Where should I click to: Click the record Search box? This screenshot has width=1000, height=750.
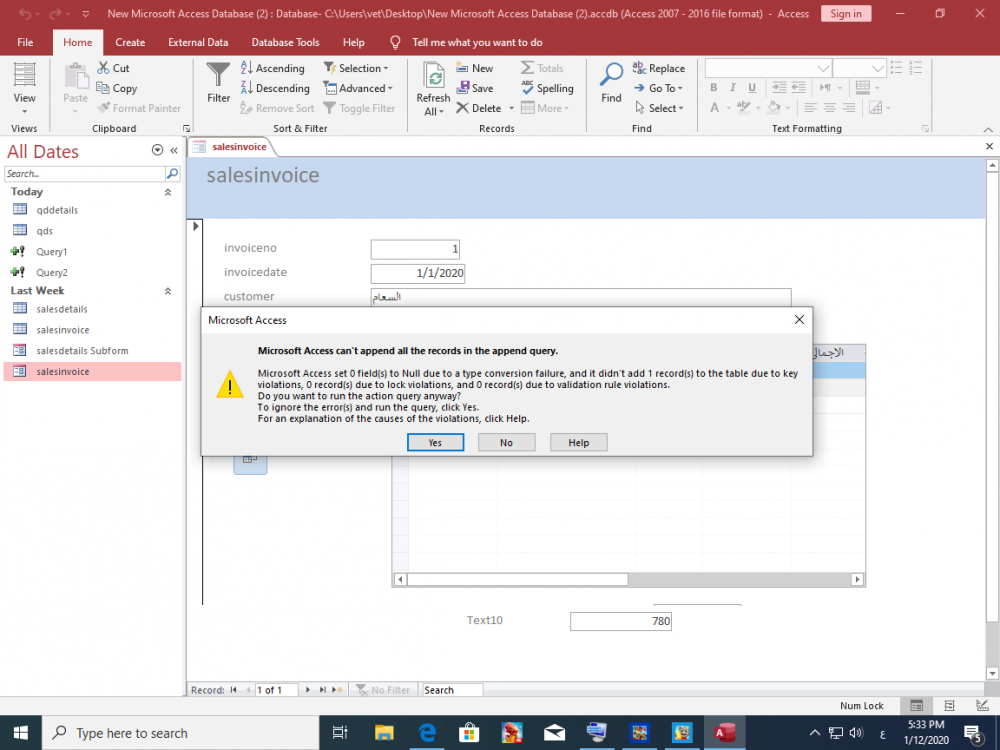(x=452, y=690)
